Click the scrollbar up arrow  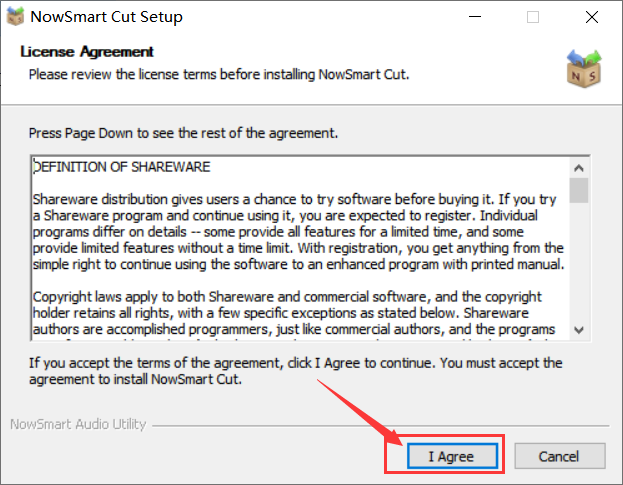(578, 168)
